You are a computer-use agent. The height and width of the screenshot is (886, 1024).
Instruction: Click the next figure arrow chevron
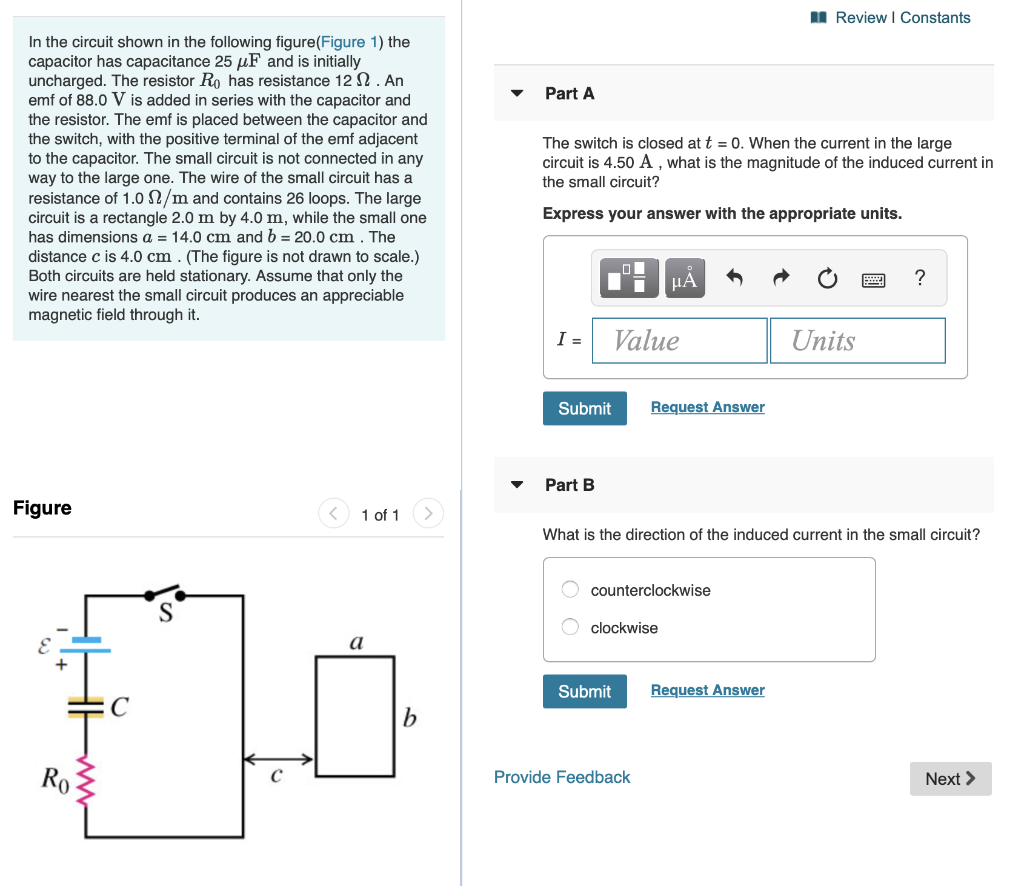point(428,513)
